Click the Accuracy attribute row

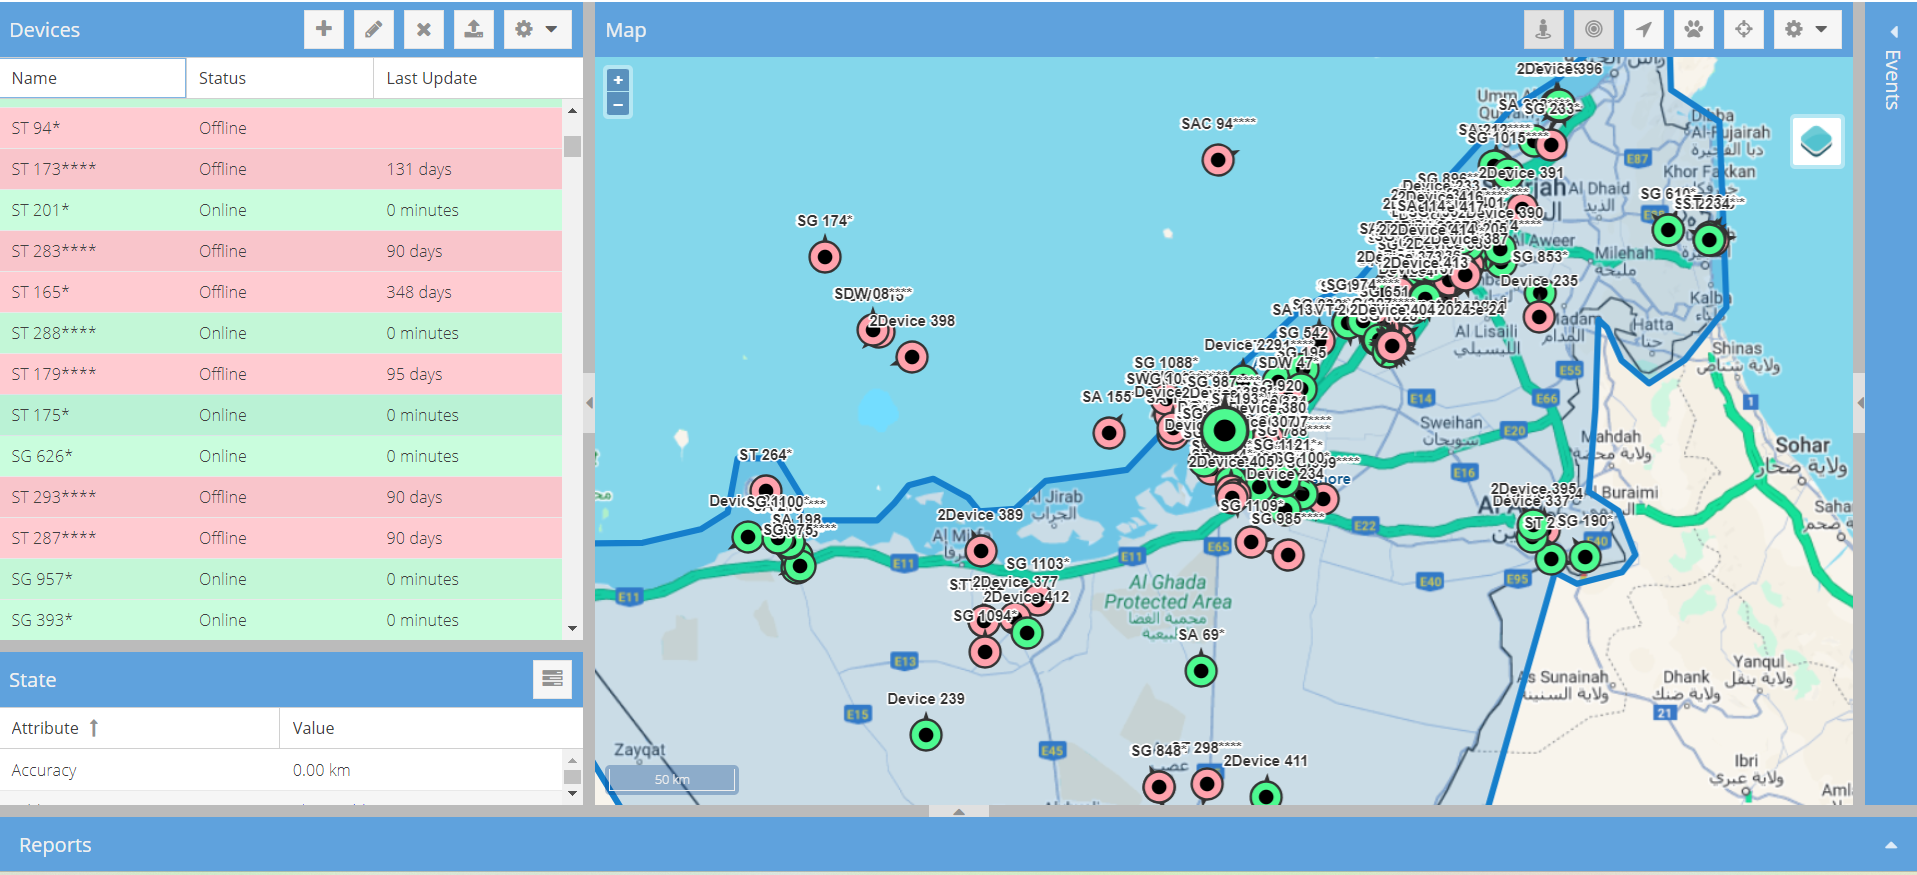pos(281,770)
